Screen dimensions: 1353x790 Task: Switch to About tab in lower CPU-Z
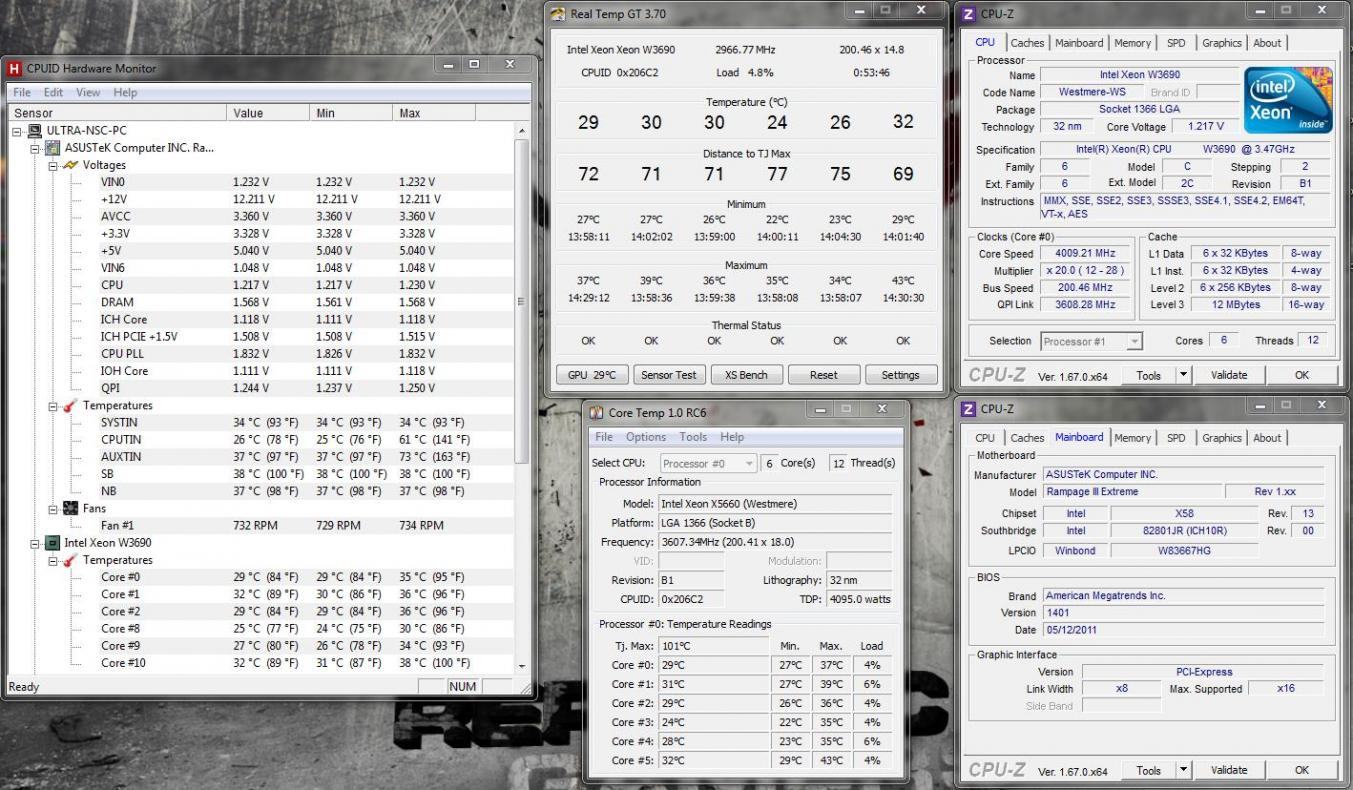(x=1267, y=438)
